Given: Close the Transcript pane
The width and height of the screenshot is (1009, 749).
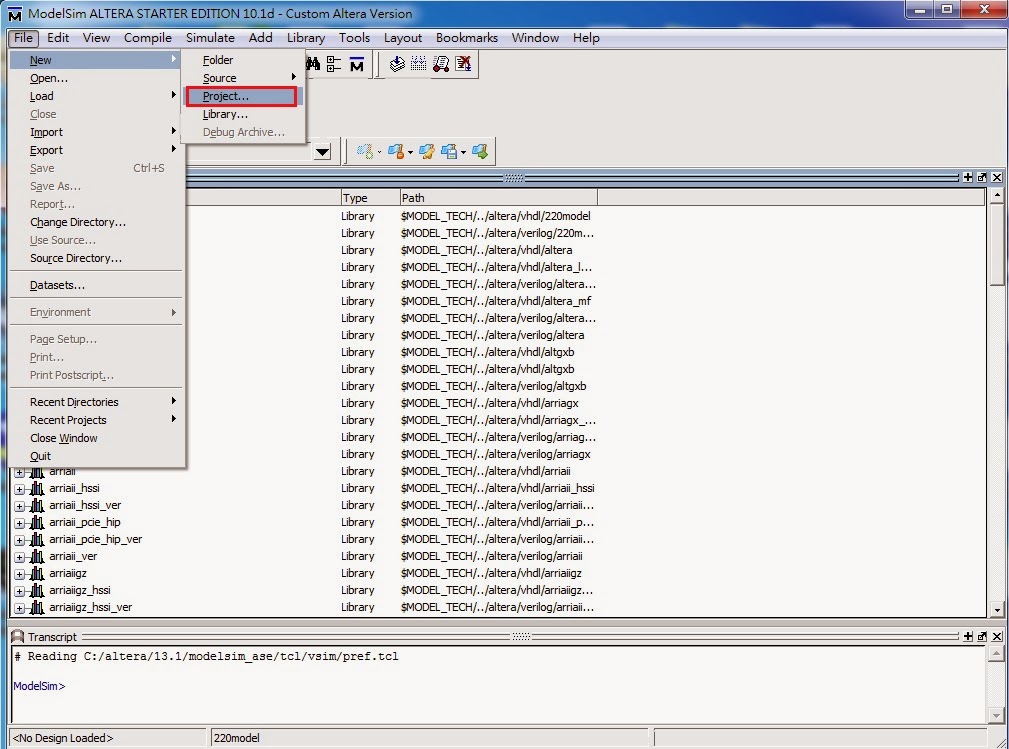Looking at the screenshot, I should coord(997,636).
